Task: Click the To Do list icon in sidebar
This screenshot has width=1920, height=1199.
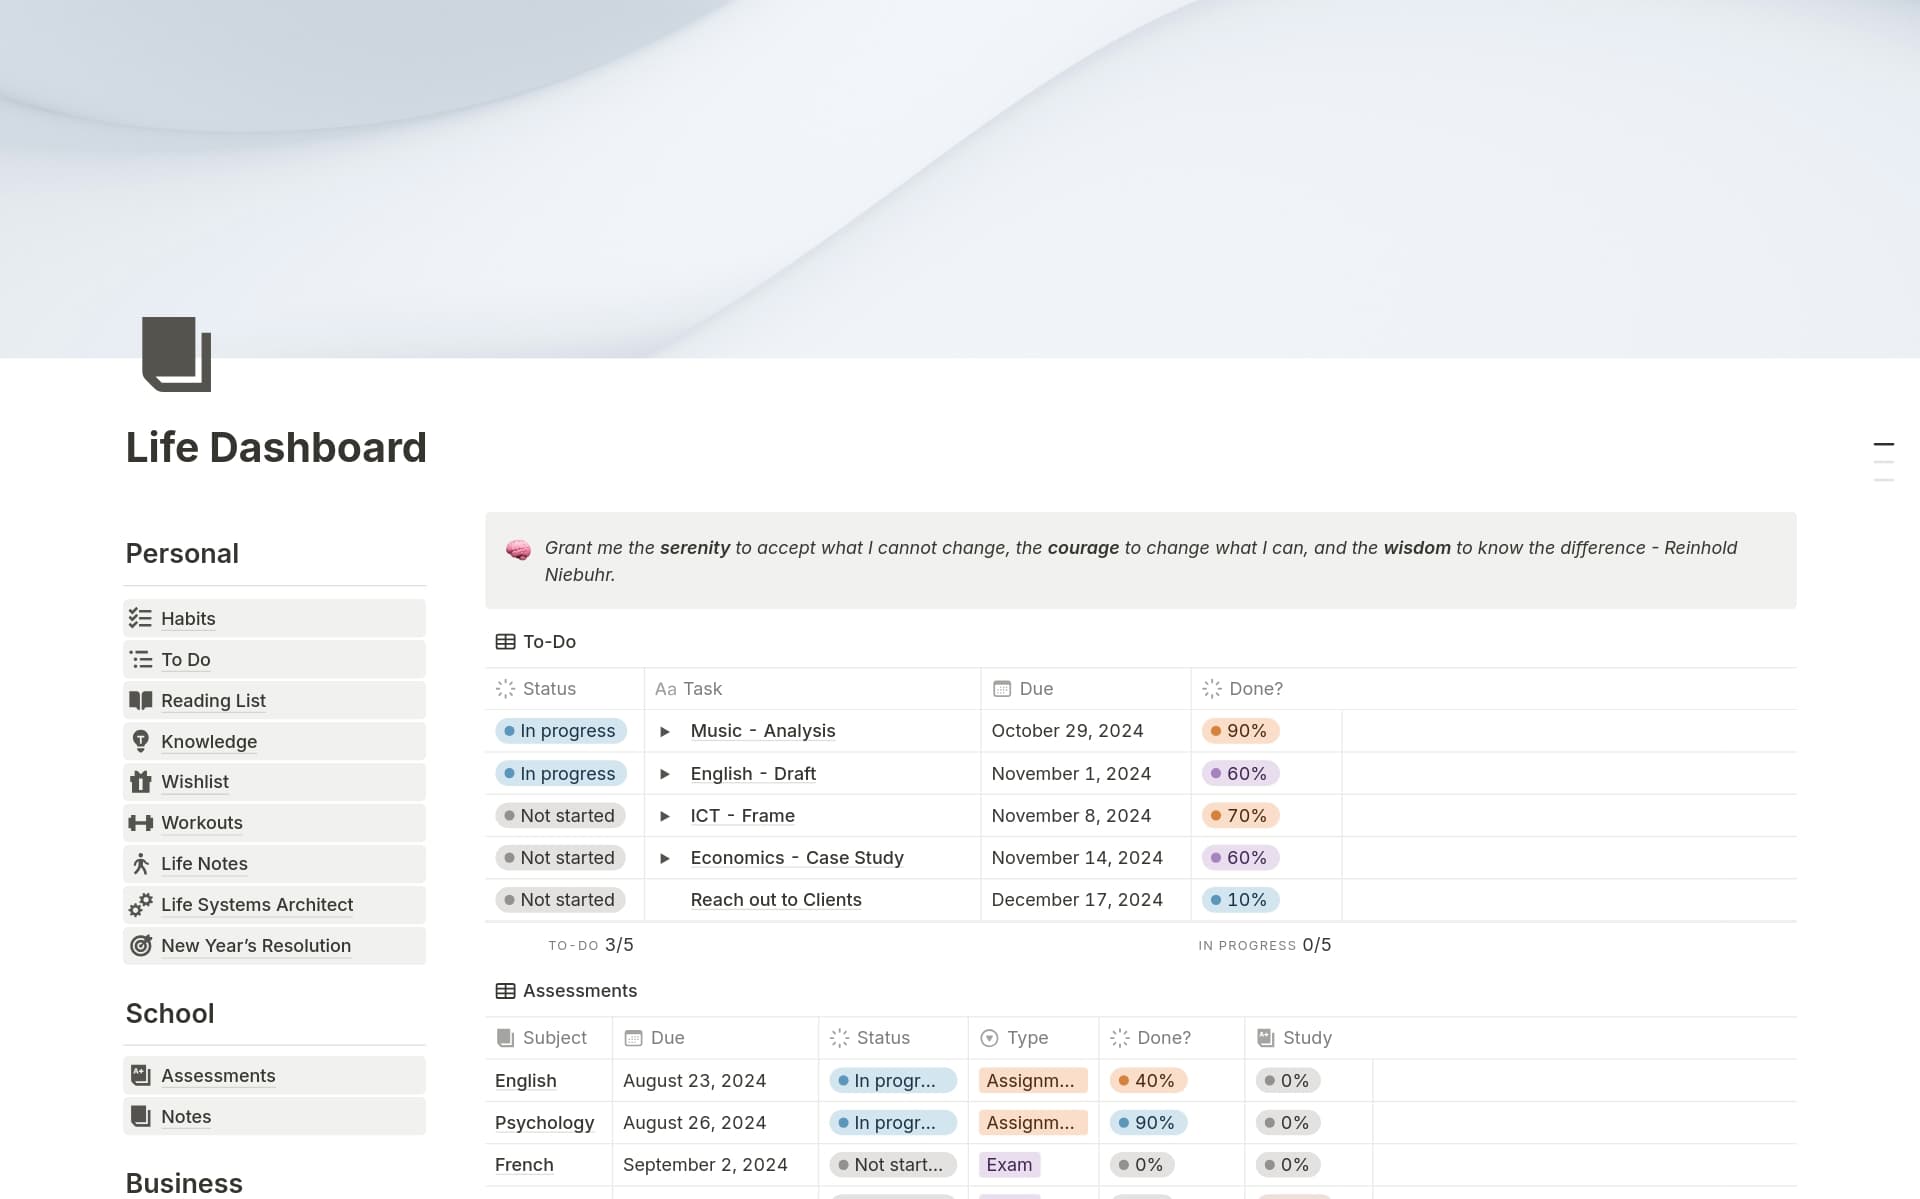Action: tap(140, 659)
